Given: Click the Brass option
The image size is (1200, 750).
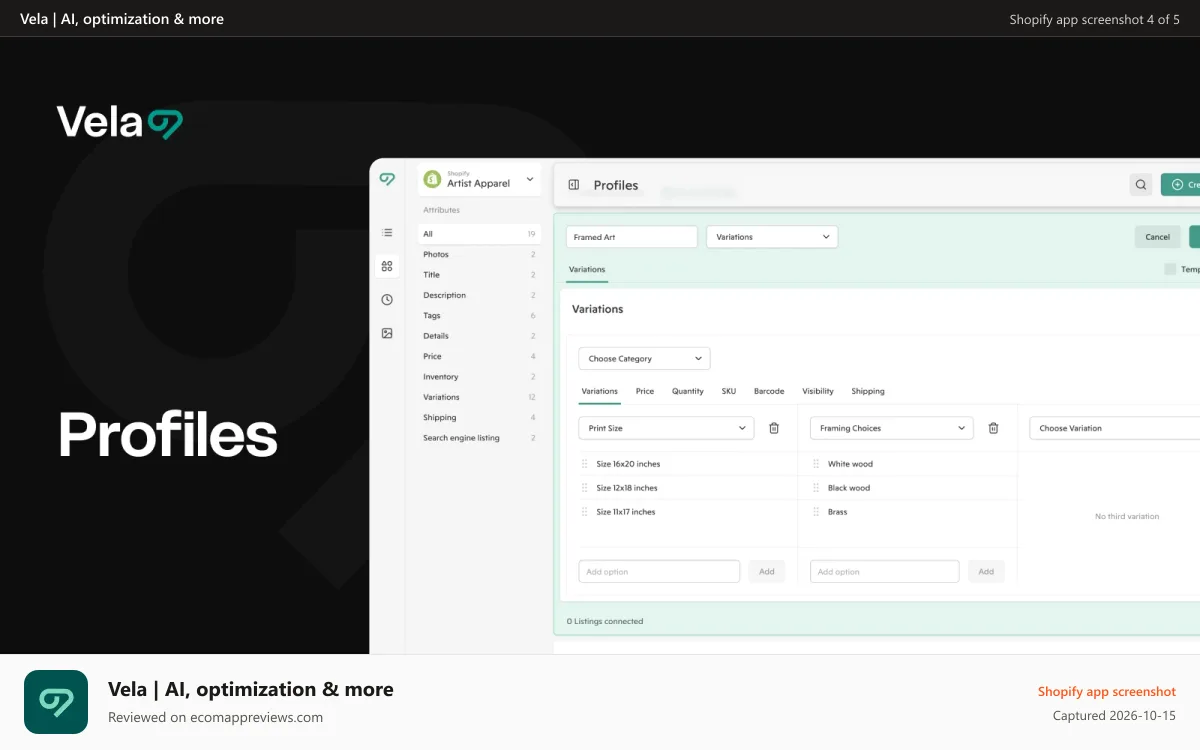Looking at the screenshot, I should click(x=837, y=512).
